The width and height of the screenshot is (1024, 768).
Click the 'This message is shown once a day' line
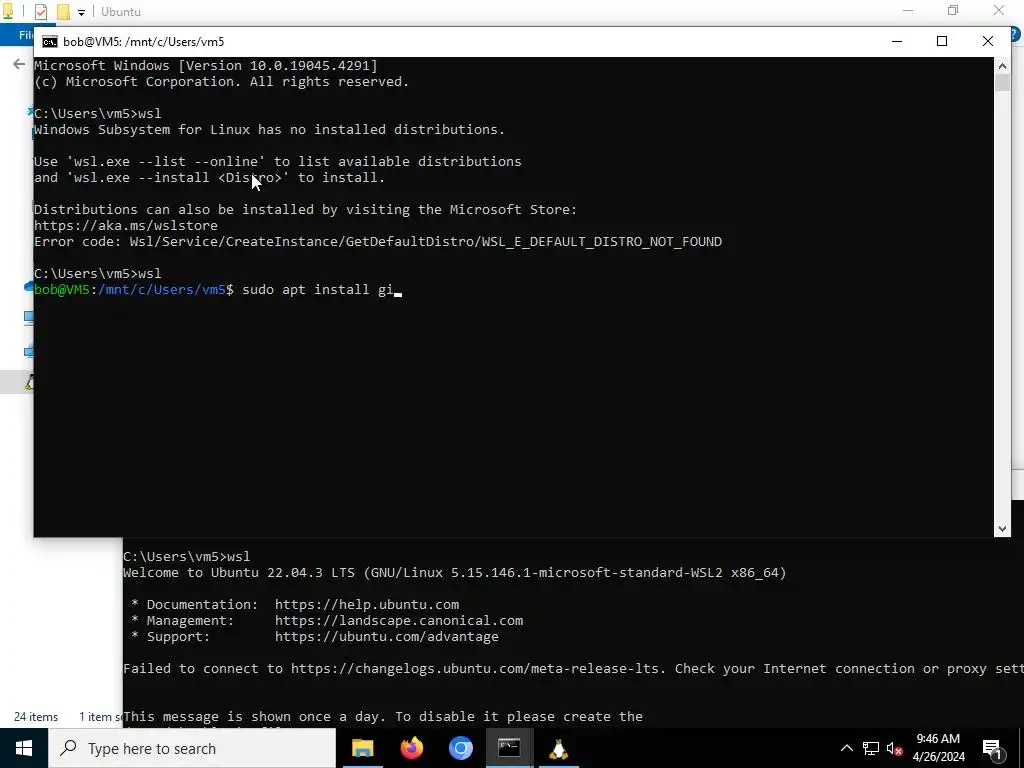[x=383, y=717]
